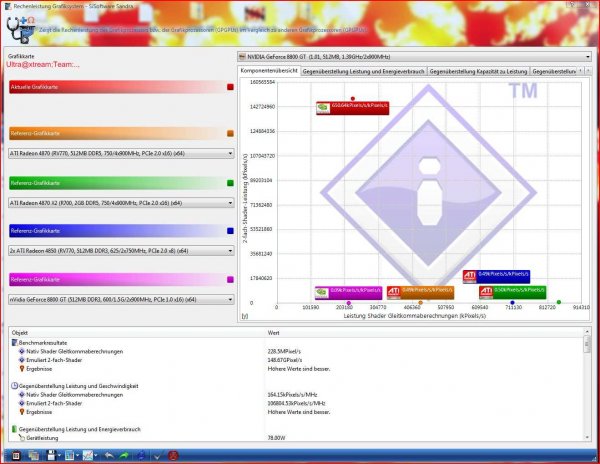Open the ATI Radeon 4870 X2 reference dropdown
600x464 pixels.
coord(121,203)
